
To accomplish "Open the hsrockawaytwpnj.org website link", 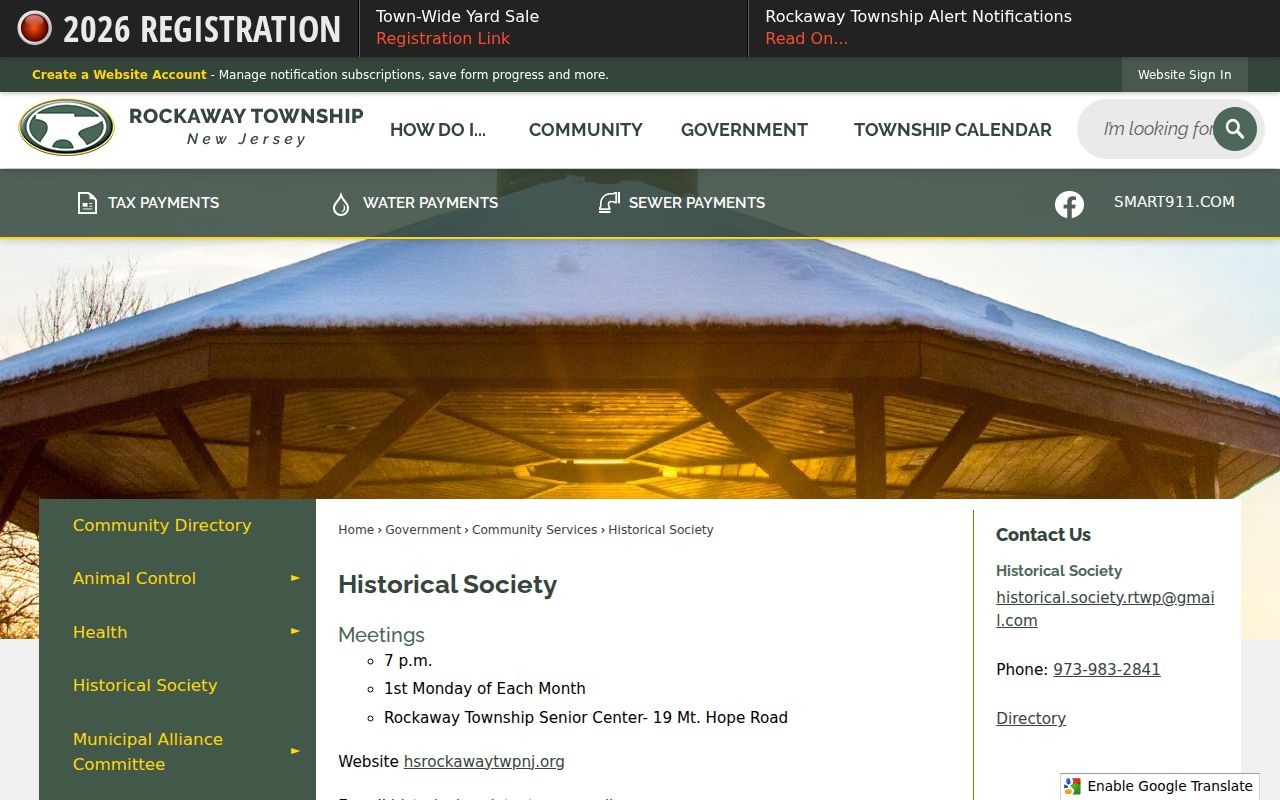I will tap(484, 762).
